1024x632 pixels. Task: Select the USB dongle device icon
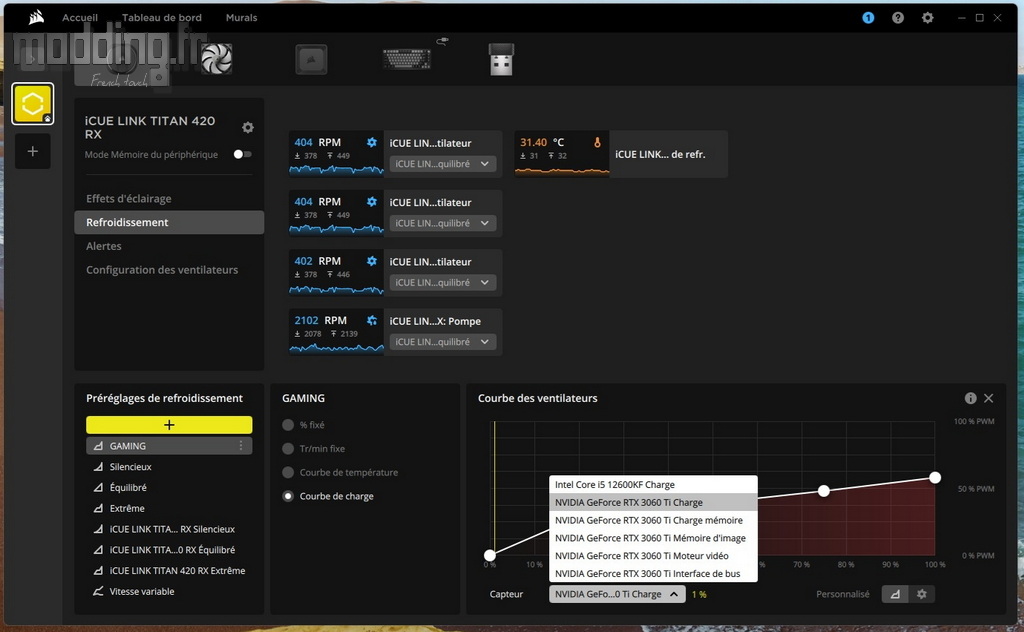point(501,59)
